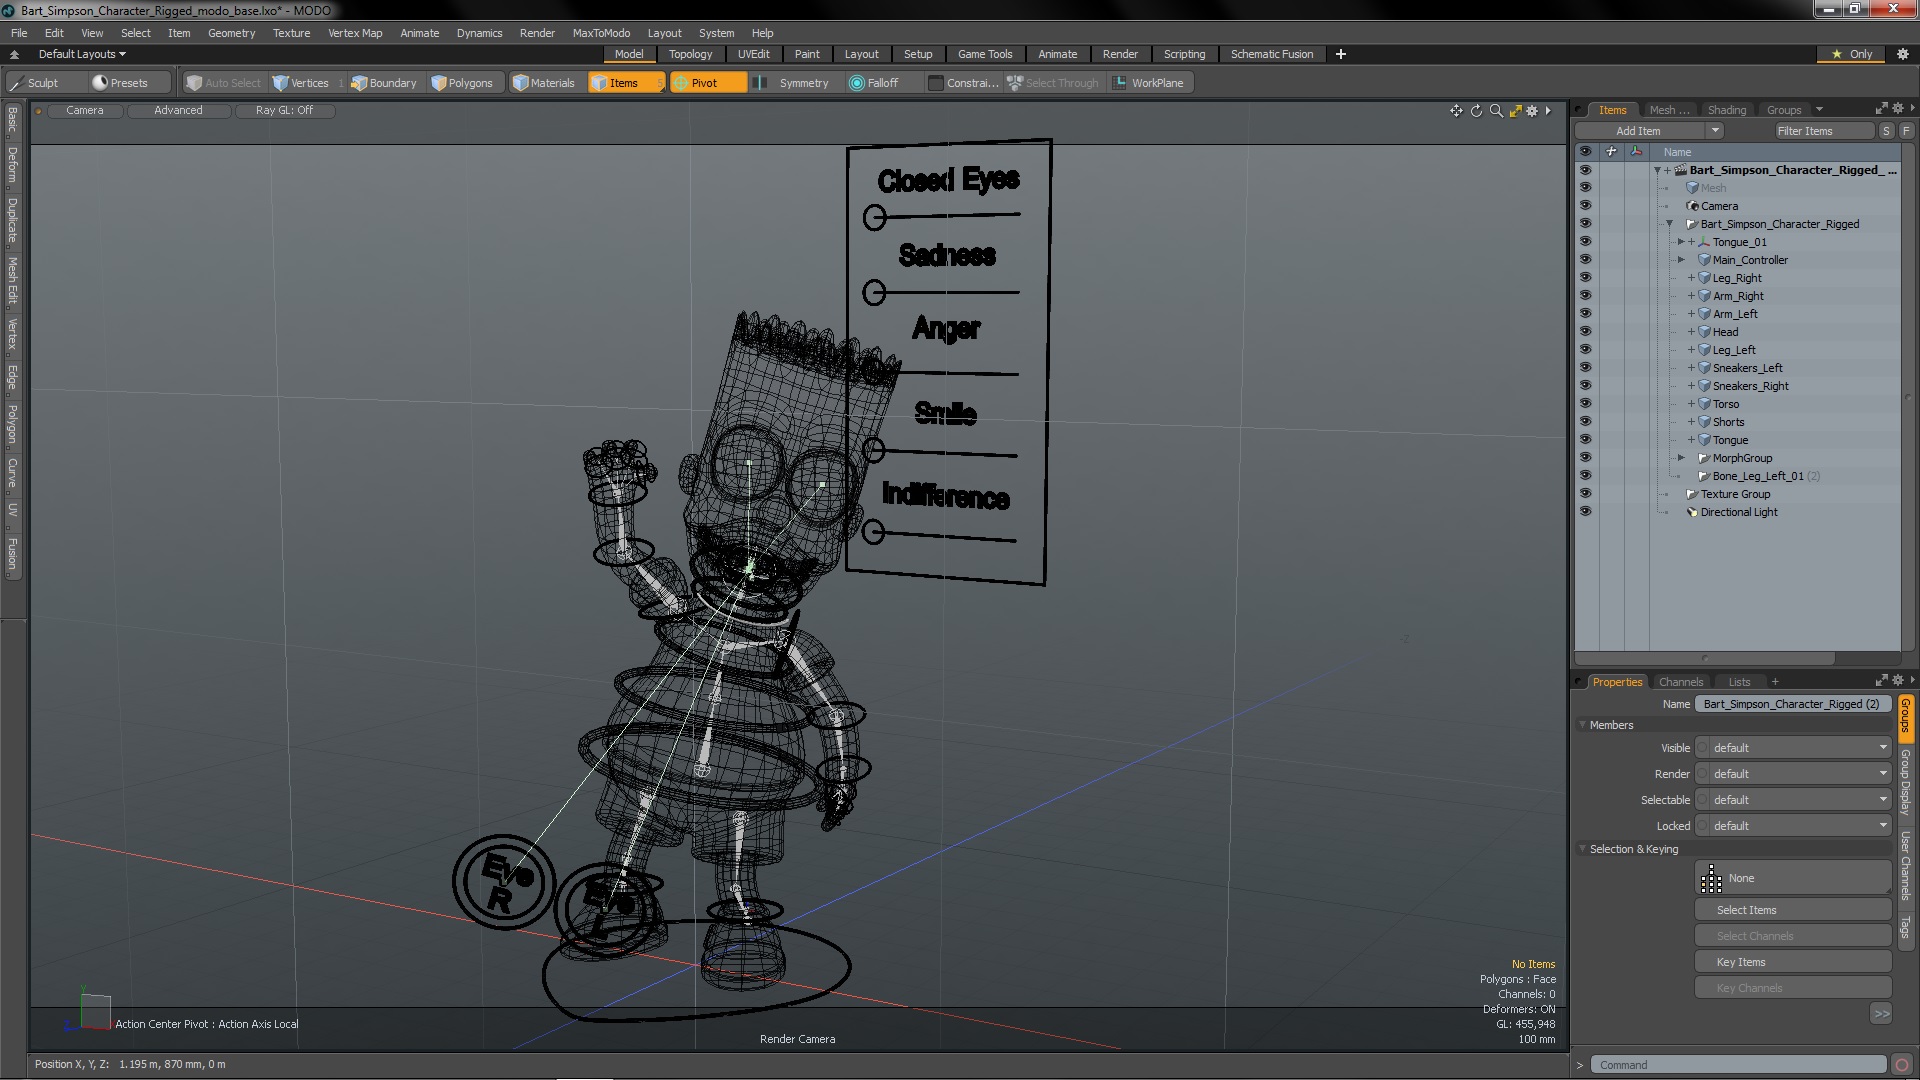
Task: Activate the Pivot mode button
Action: click(x=707, y=83)
